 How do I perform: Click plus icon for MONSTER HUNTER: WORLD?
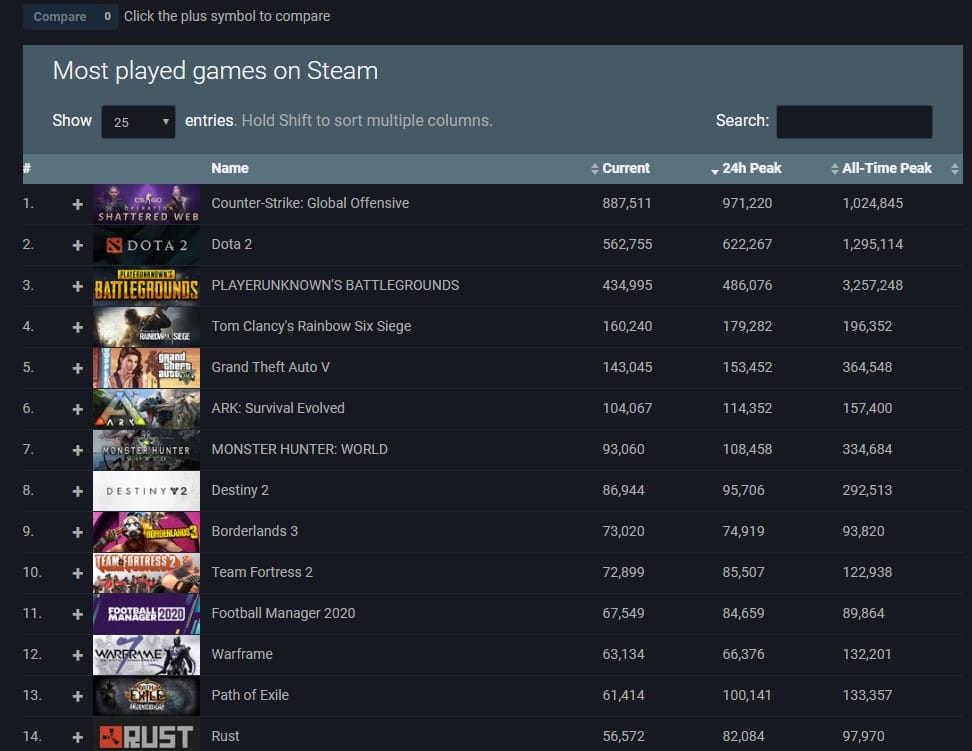click(77, 450)
